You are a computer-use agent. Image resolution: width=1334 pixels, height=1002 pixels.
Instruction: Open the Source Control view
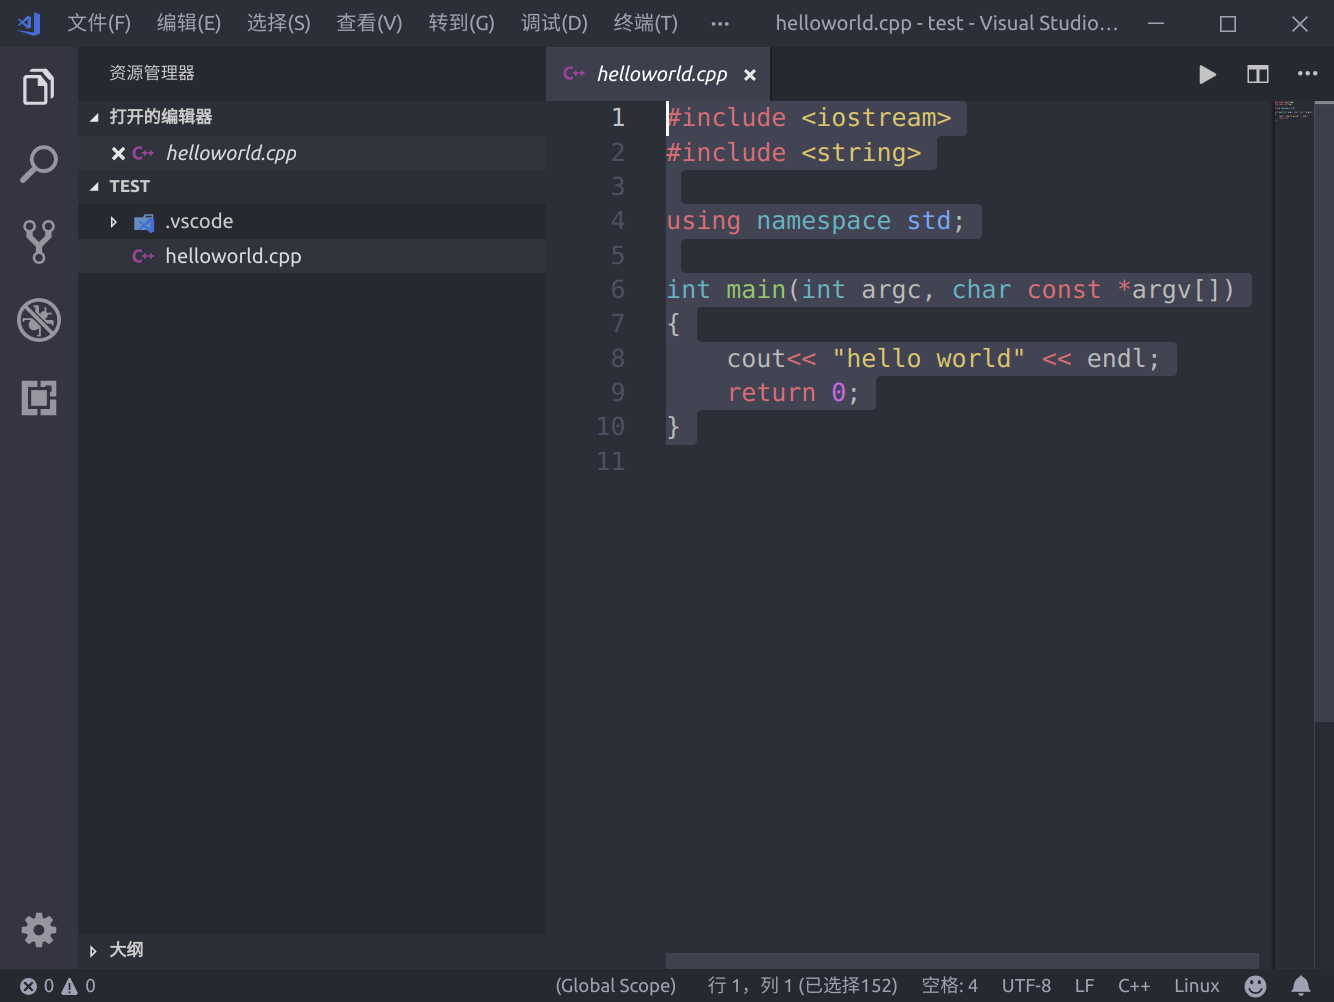pyautogui.click(x=38, y=241)
